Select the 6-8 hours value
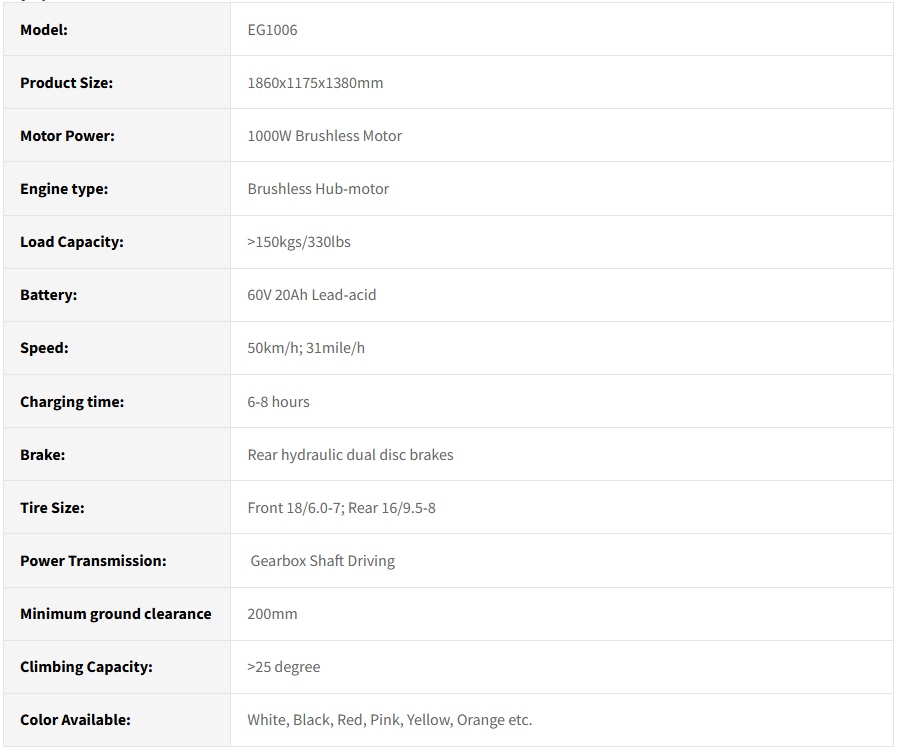The image size is (897, 752). [x=278, y=402]
